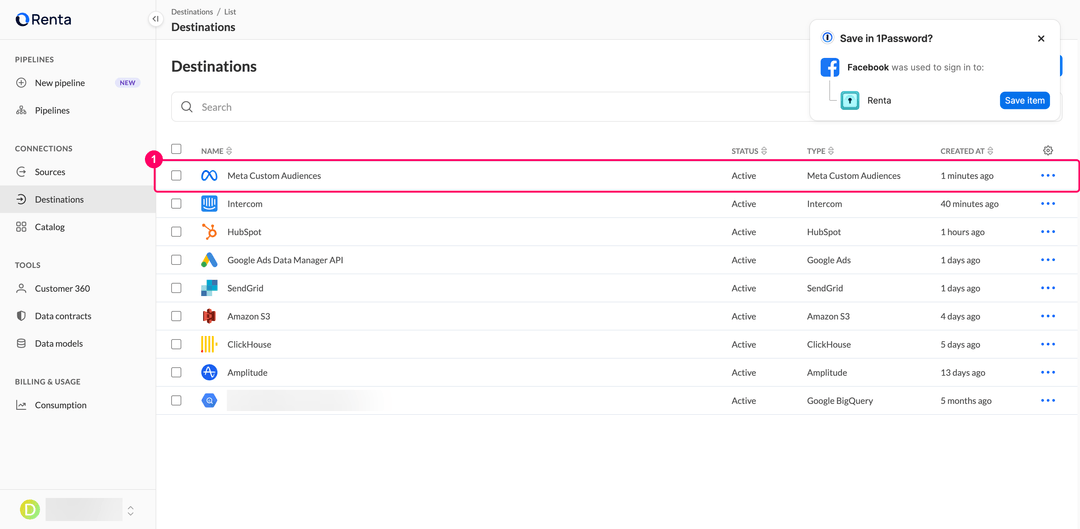Click the search magnifier icon

click(187, 107)
